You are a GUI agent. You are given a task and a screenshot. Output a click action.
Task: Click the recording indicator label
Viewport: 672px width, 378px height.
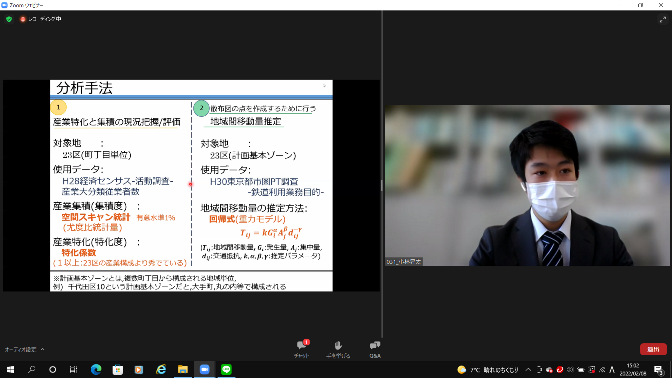tap(41, 19)
